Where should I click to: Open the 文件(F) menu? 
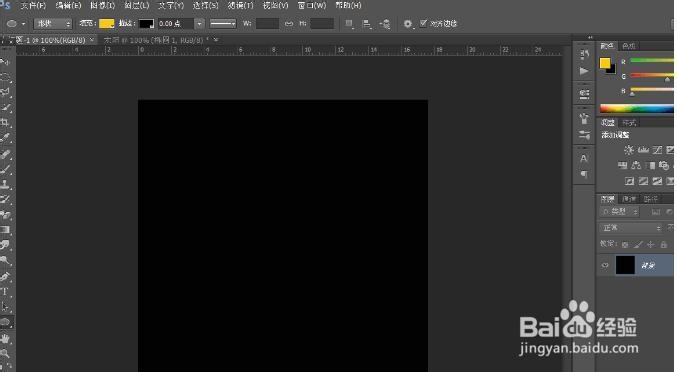pyautogui.click(x=33, y=6)
